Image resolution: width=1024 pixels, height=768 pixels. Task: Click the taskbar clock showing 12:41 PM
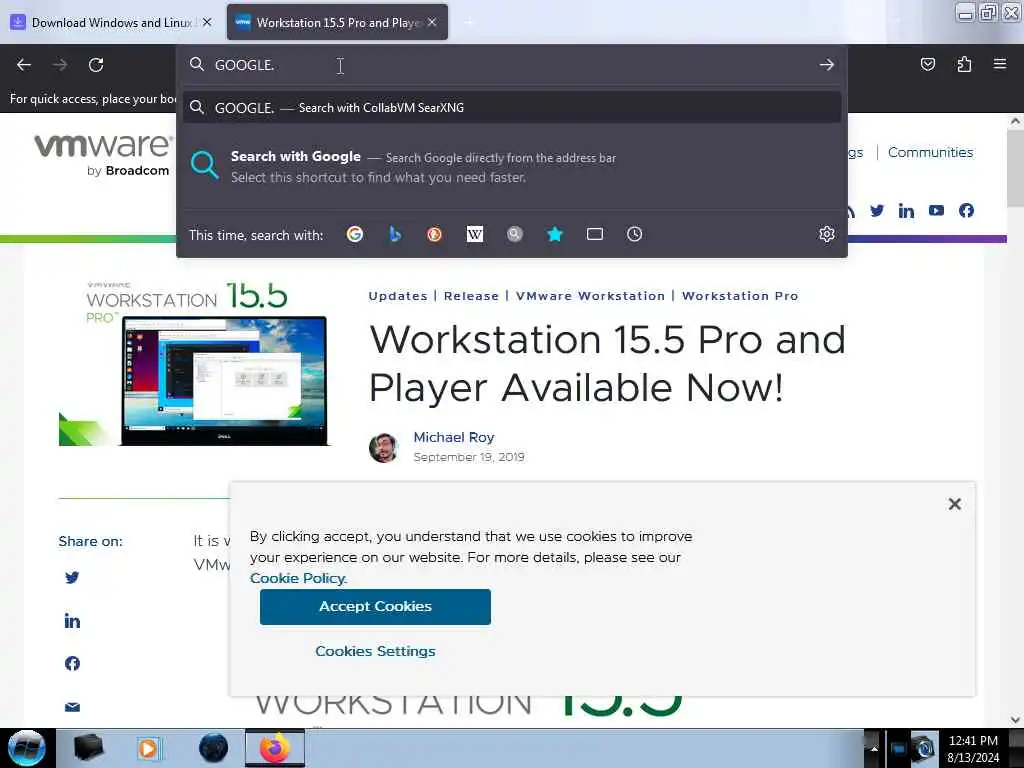tap(973, 749)
